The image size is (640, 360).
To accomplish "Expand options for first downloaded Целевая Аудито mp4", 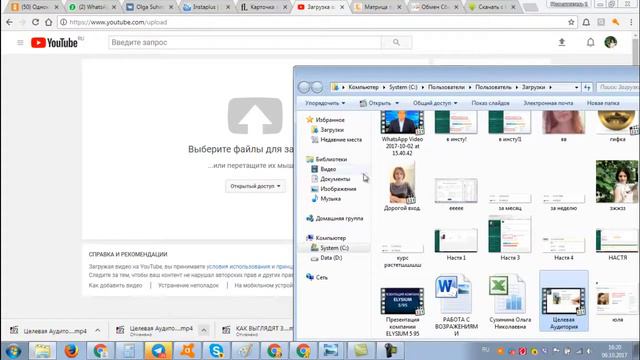I will (x=98, y=331).
